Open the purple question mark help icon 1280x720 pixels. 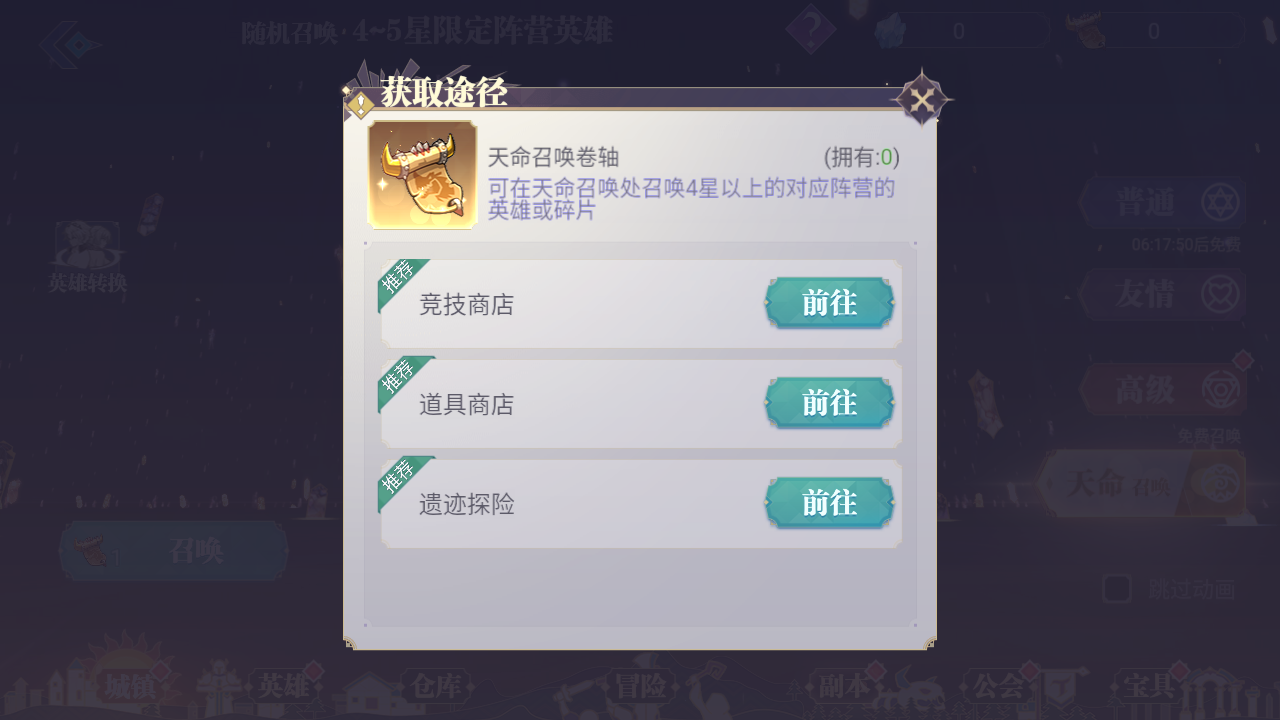[810, 30]
